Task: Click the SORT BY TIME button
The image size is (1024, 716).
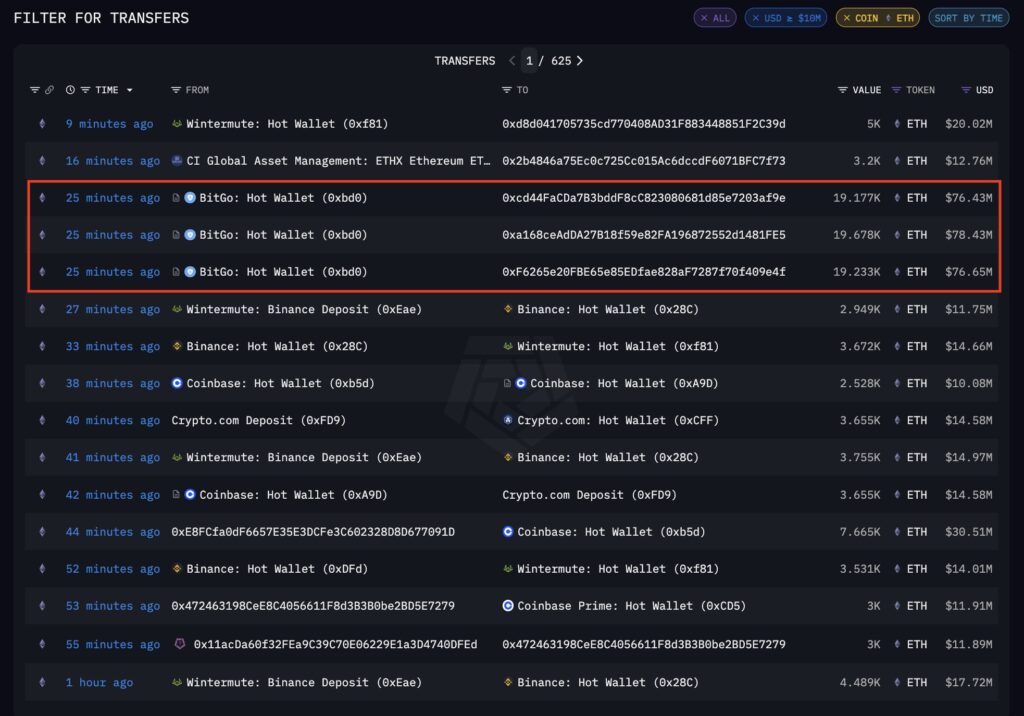Action: (968, 18)
